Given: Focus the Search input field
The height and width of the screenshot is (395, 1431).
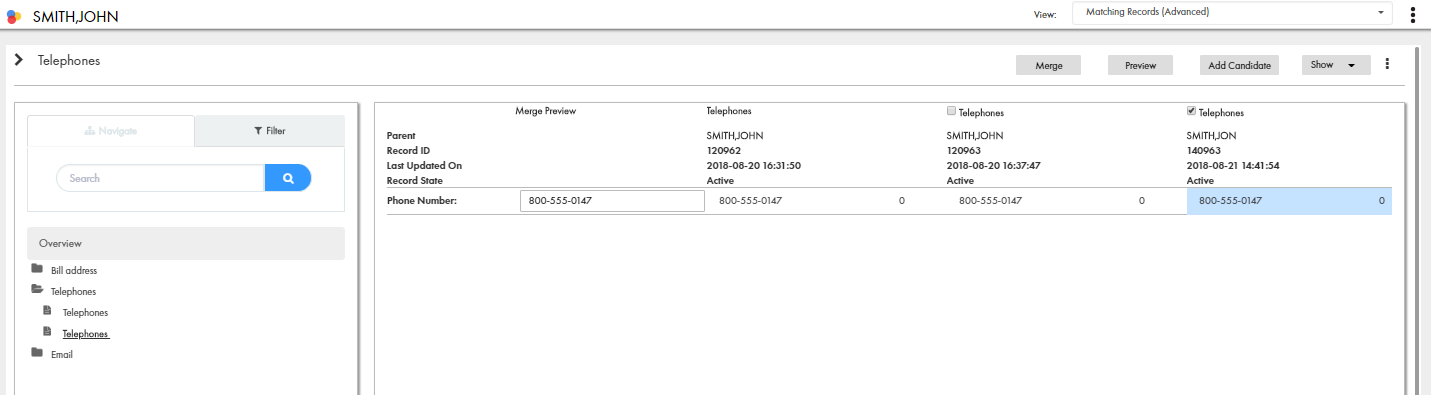Looking at the screenshot, I should (160, 178).
